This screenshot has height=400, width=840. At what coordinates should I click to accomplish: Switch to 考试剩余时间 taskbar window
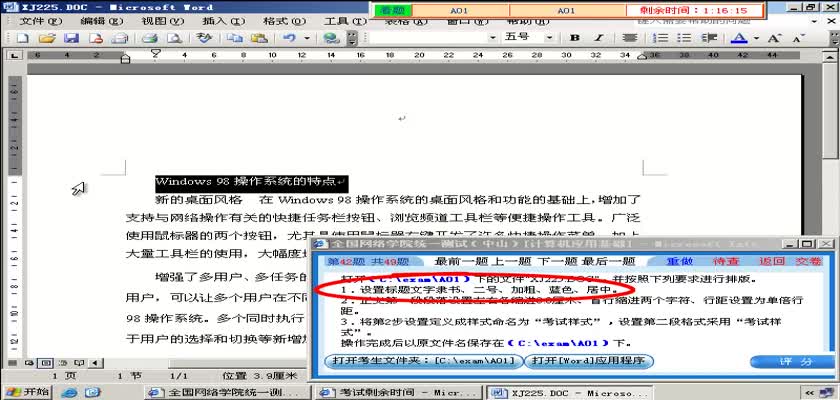point(399,393)
